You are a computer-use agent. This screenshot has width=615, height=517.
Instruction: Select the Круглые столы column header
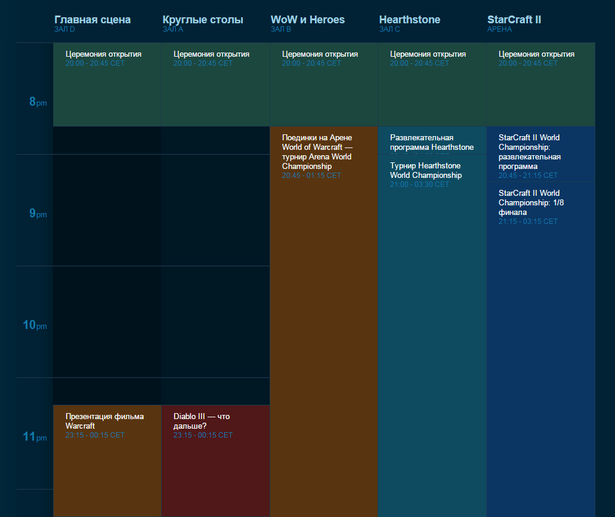(203, 20)
